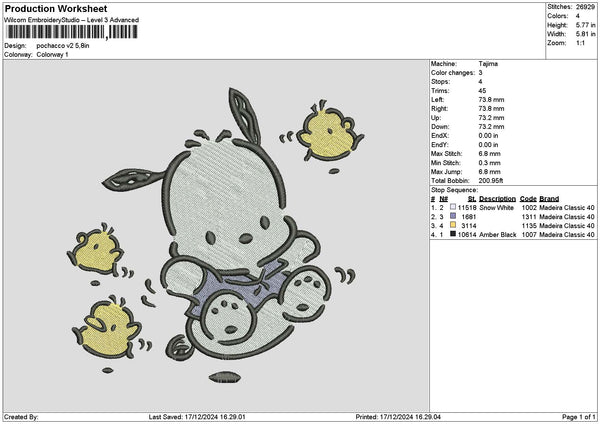Click the Trims value "45"
The image size is (600, 424).
coord(482,91)
